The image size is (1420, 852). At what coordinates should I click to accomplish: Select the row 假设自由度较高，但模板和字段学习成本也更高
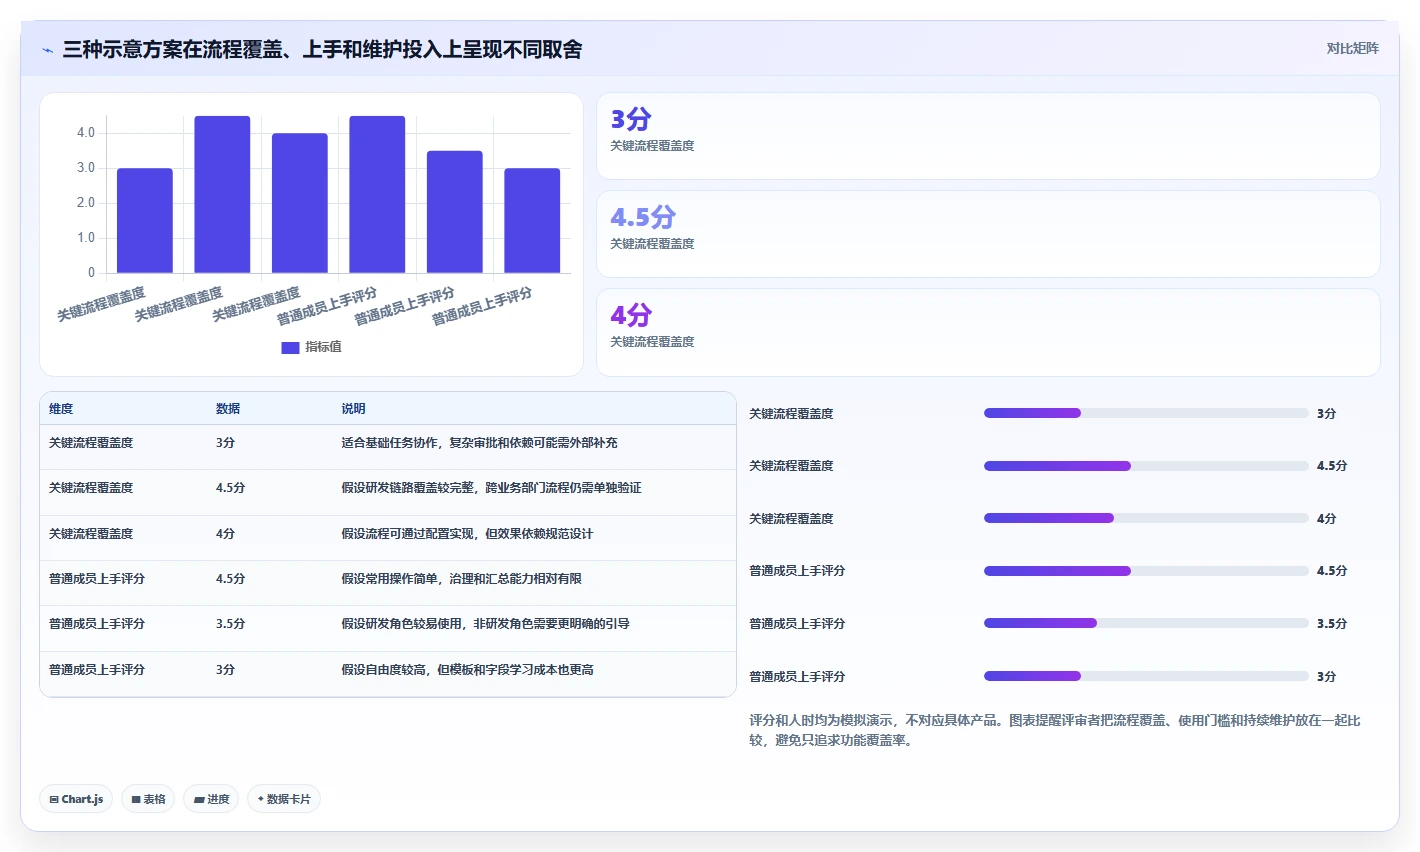tap(388, 674)
